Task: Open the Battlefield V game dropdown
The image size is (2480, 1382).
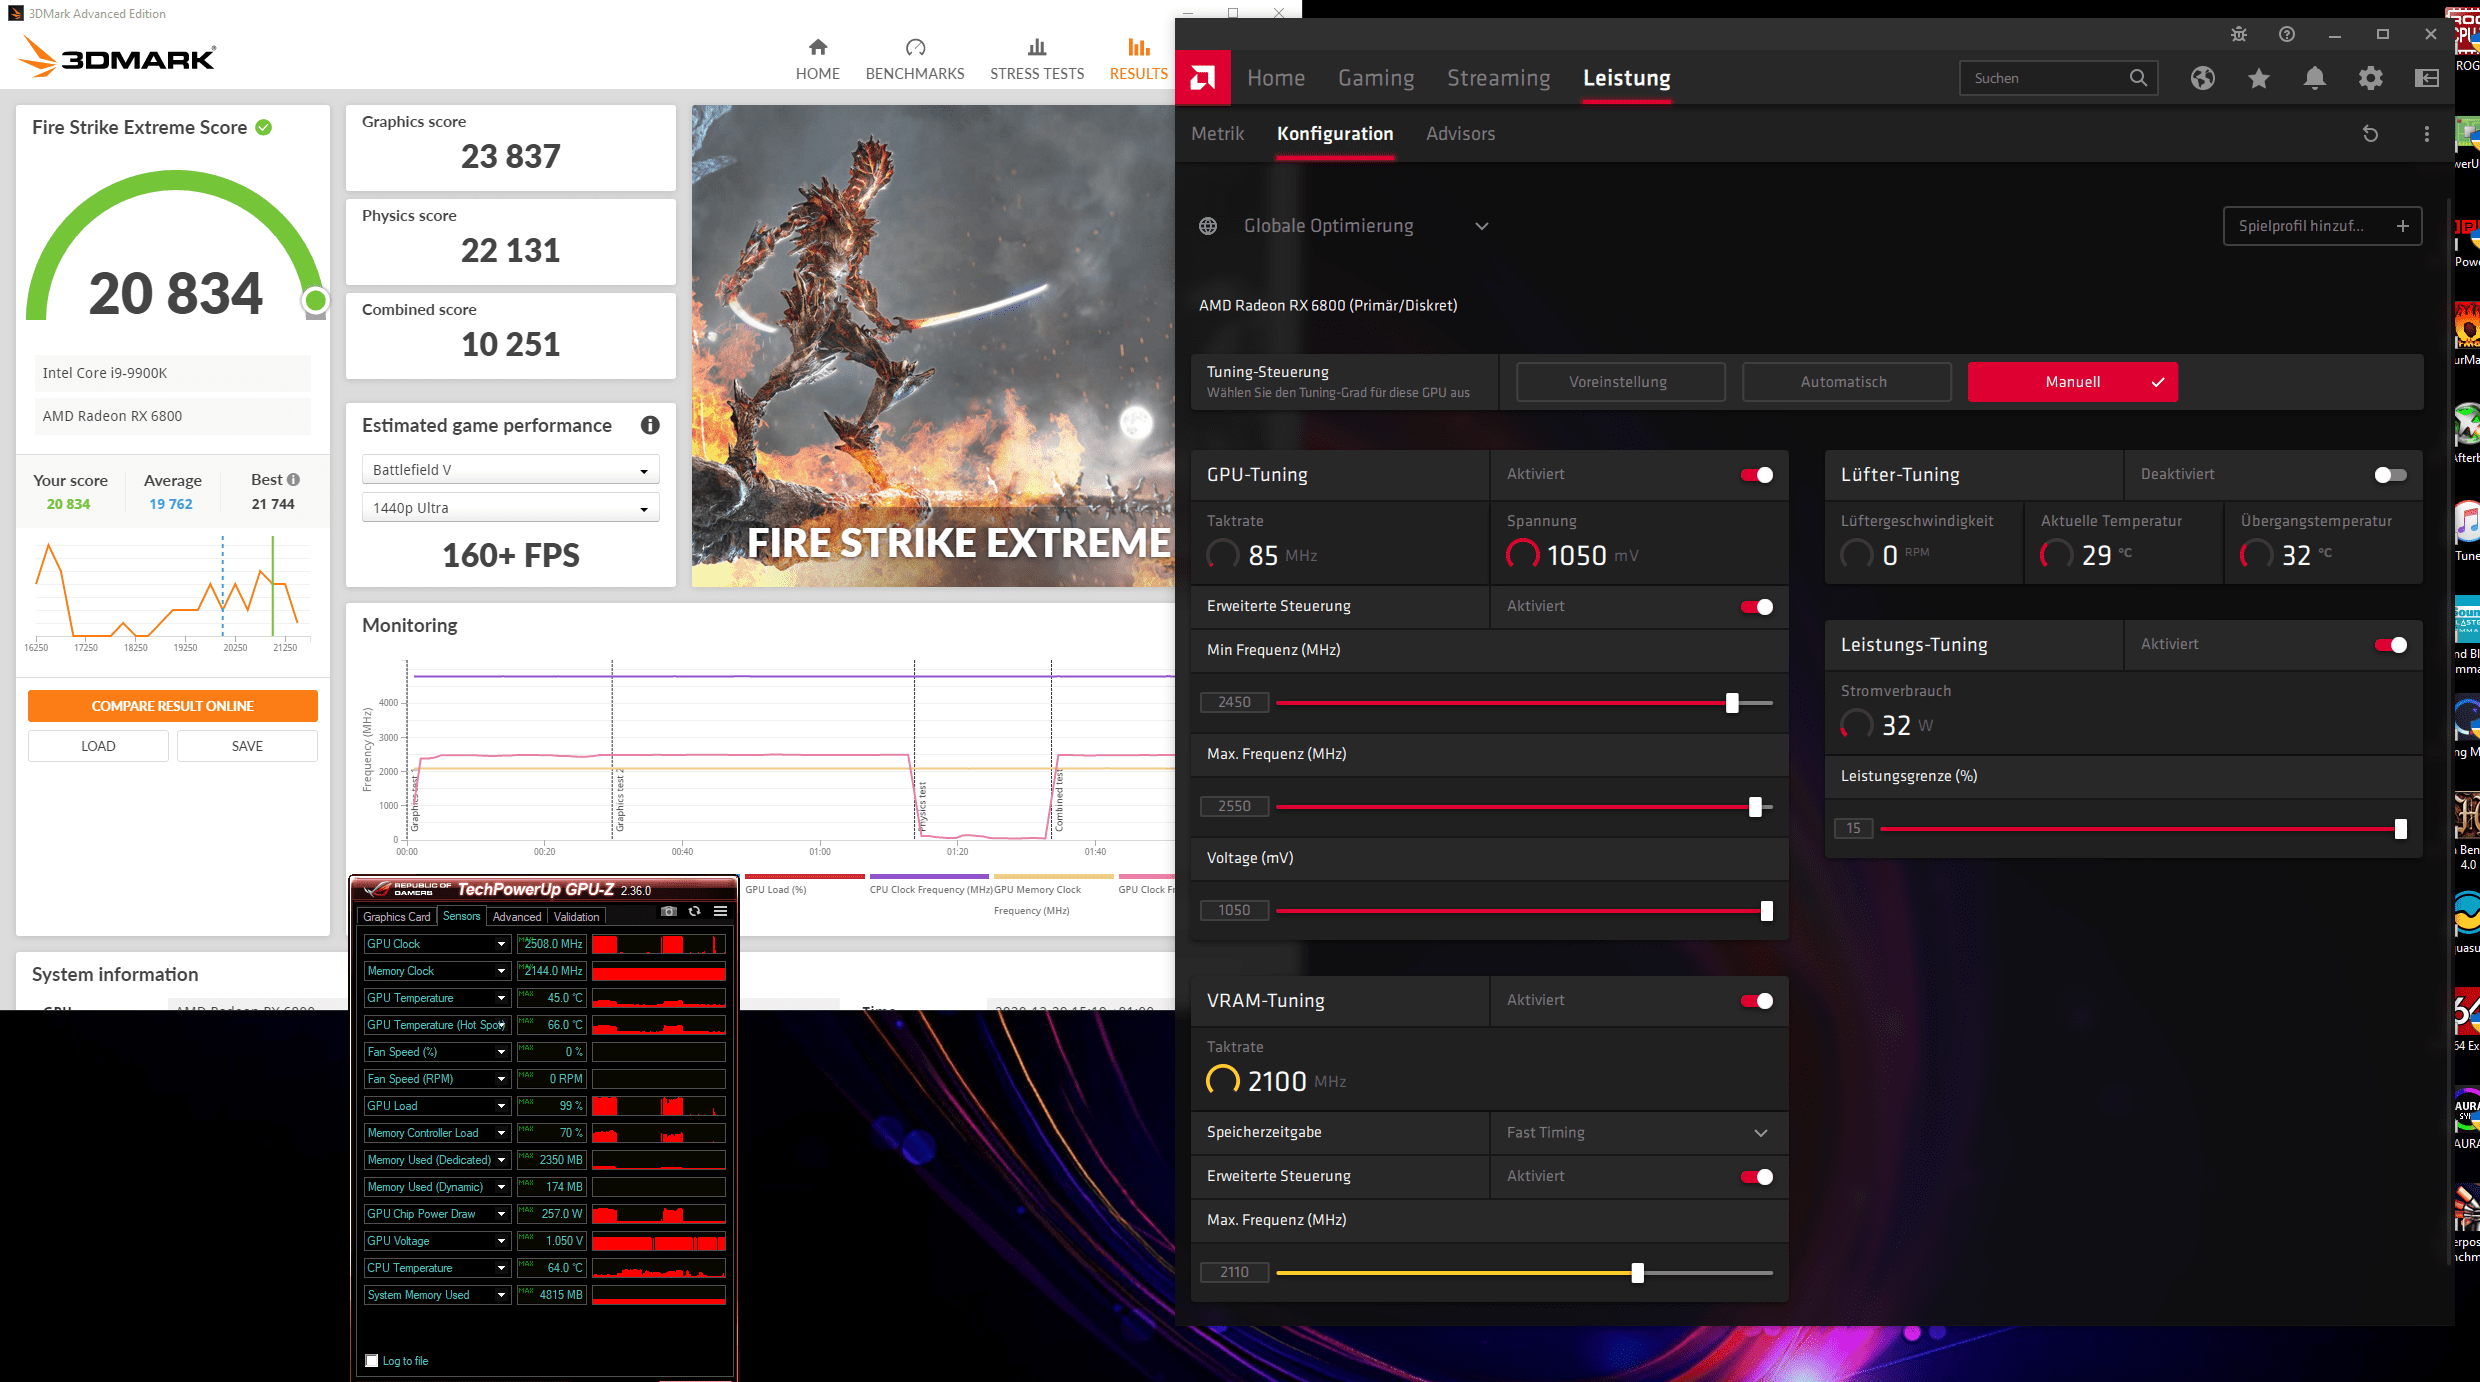Action: click(x=510, y=470)
